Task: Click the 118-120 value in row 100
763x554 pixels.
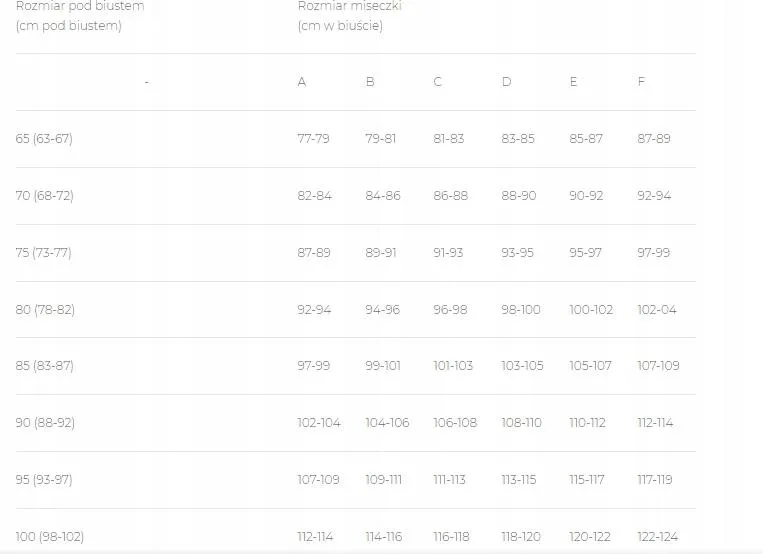Action: point(521,537)
